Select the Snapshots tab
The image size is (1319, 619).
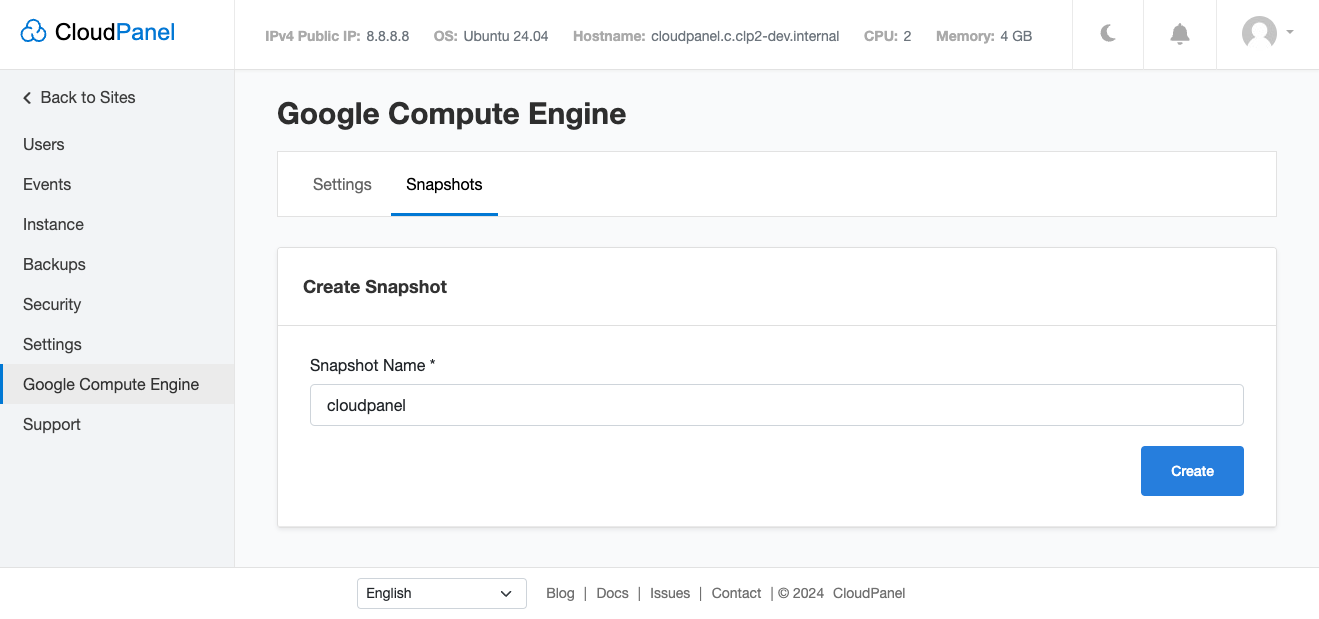(444, 184)
